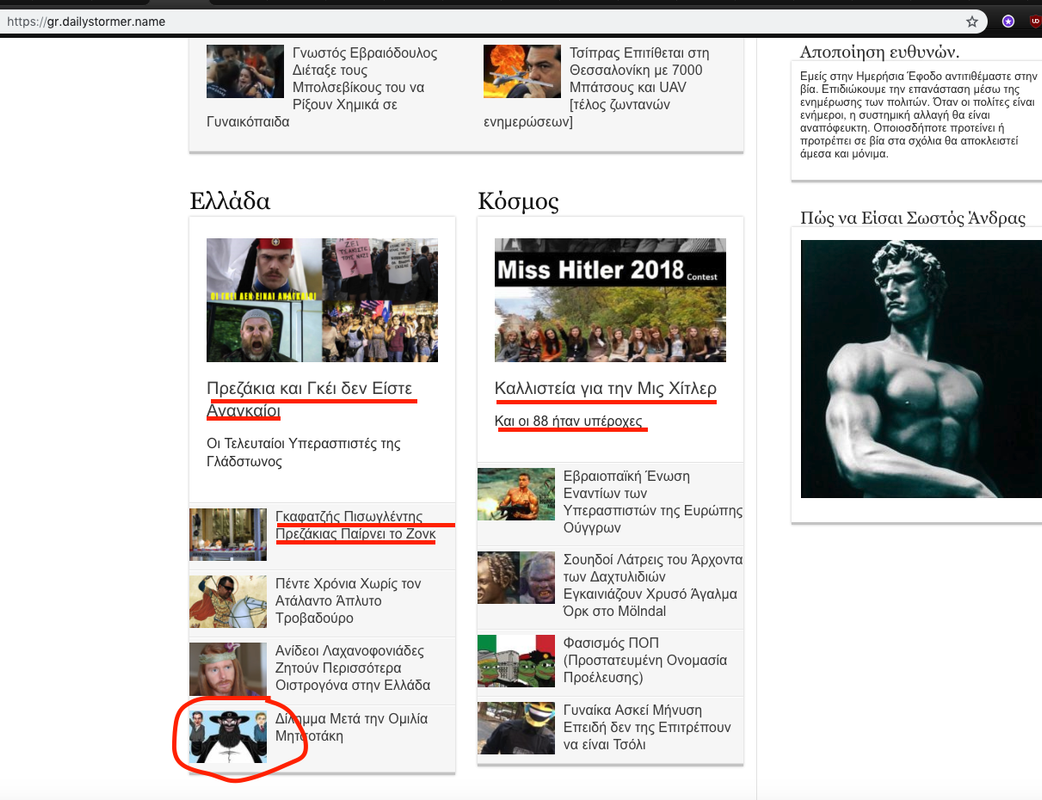Open the 'Ανίδεοι Λαχανοφονιάδες' article link
The width and height of the screenshot is (1042, 800).
click(353, 668)
